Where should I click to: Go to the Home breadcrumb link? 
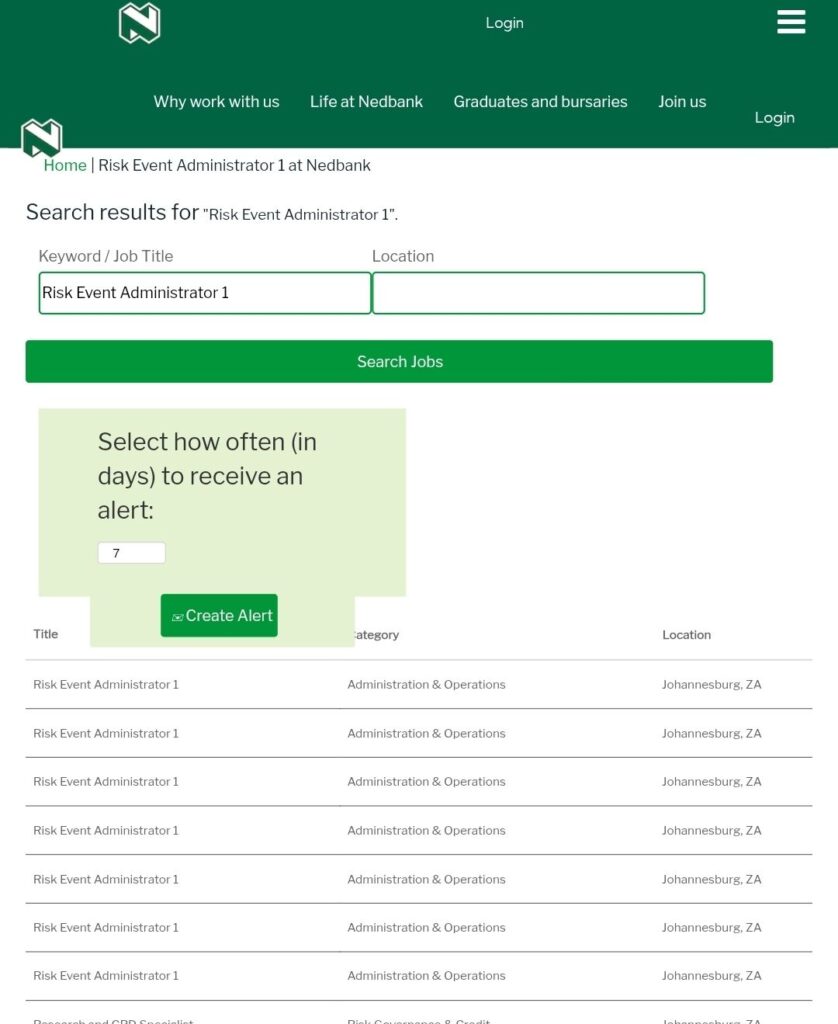pos(65,166)
